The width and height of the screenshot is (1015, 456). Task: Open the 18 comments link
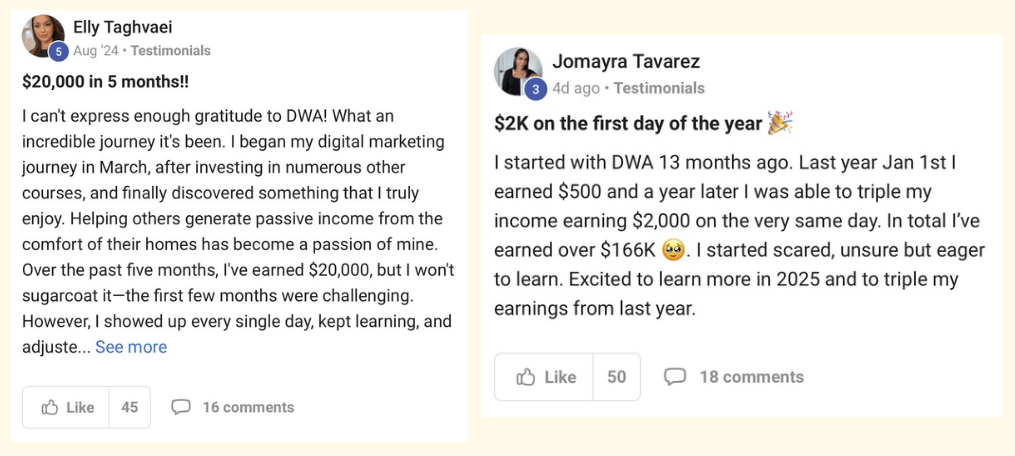pos(751,377)
